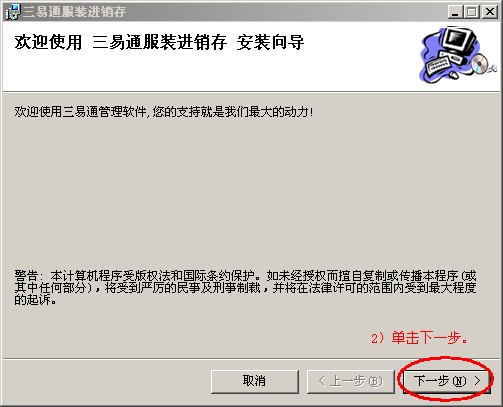Click the mouse in the banner artwork

[x=453, y=75]
